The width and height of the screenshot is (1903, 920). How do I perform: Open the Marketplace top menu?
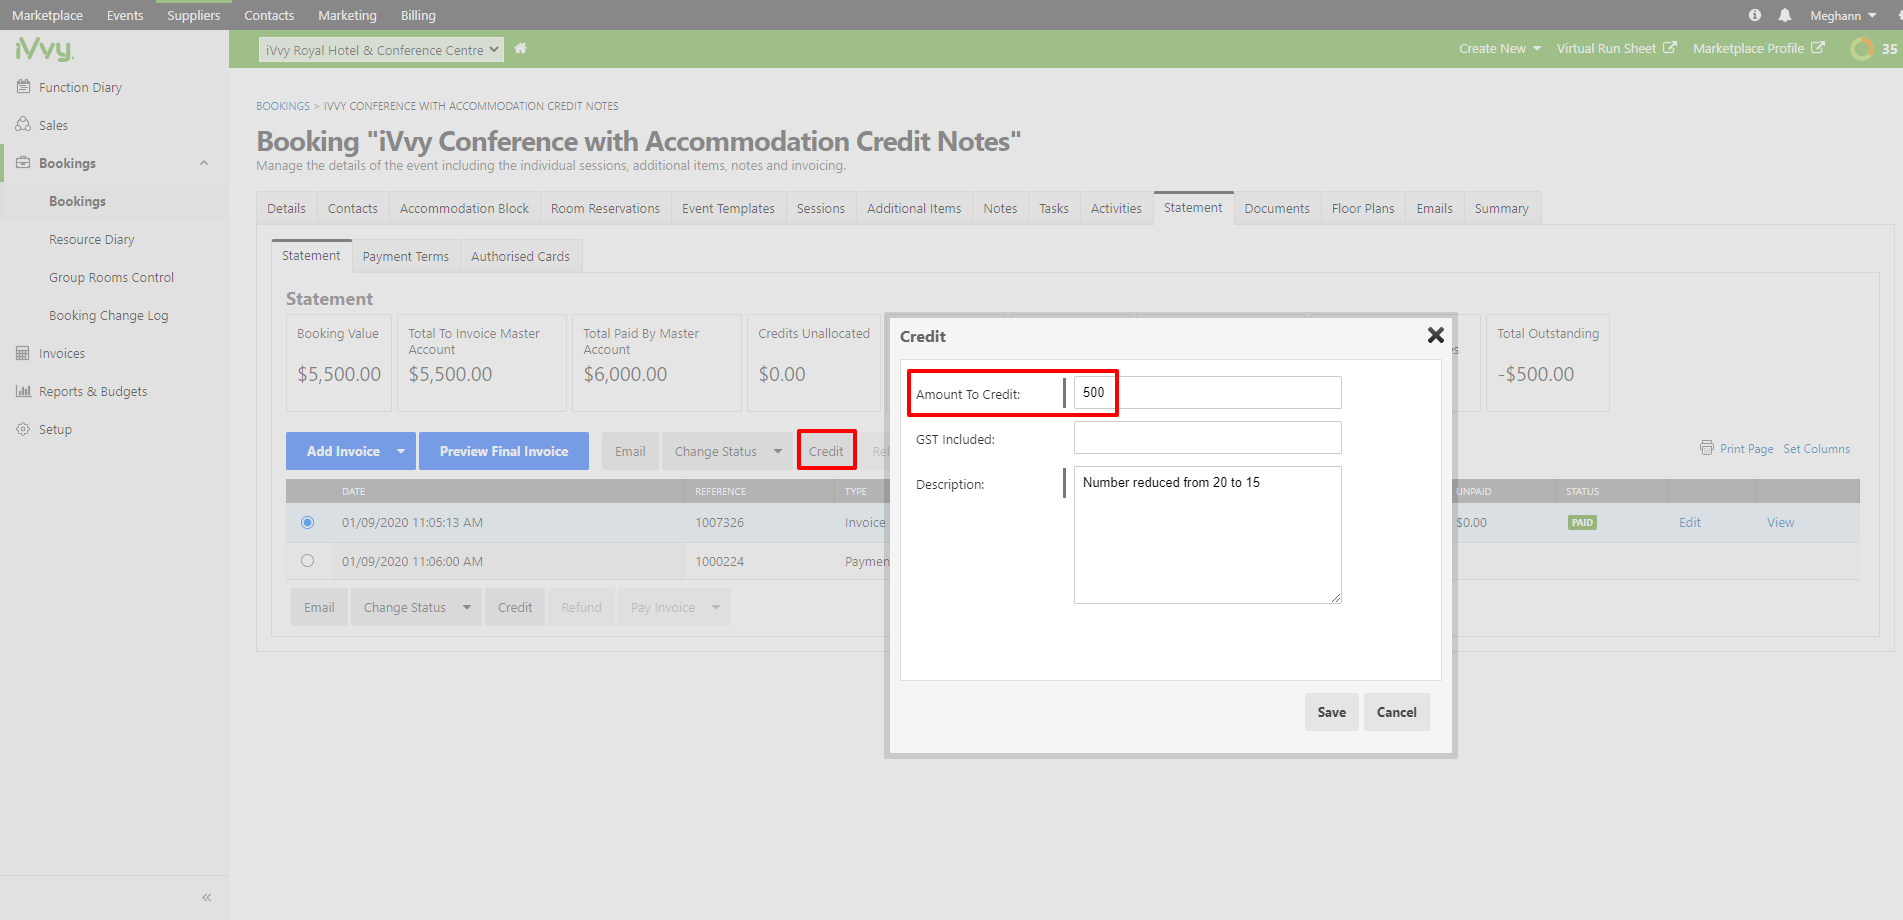coord(47,15)
